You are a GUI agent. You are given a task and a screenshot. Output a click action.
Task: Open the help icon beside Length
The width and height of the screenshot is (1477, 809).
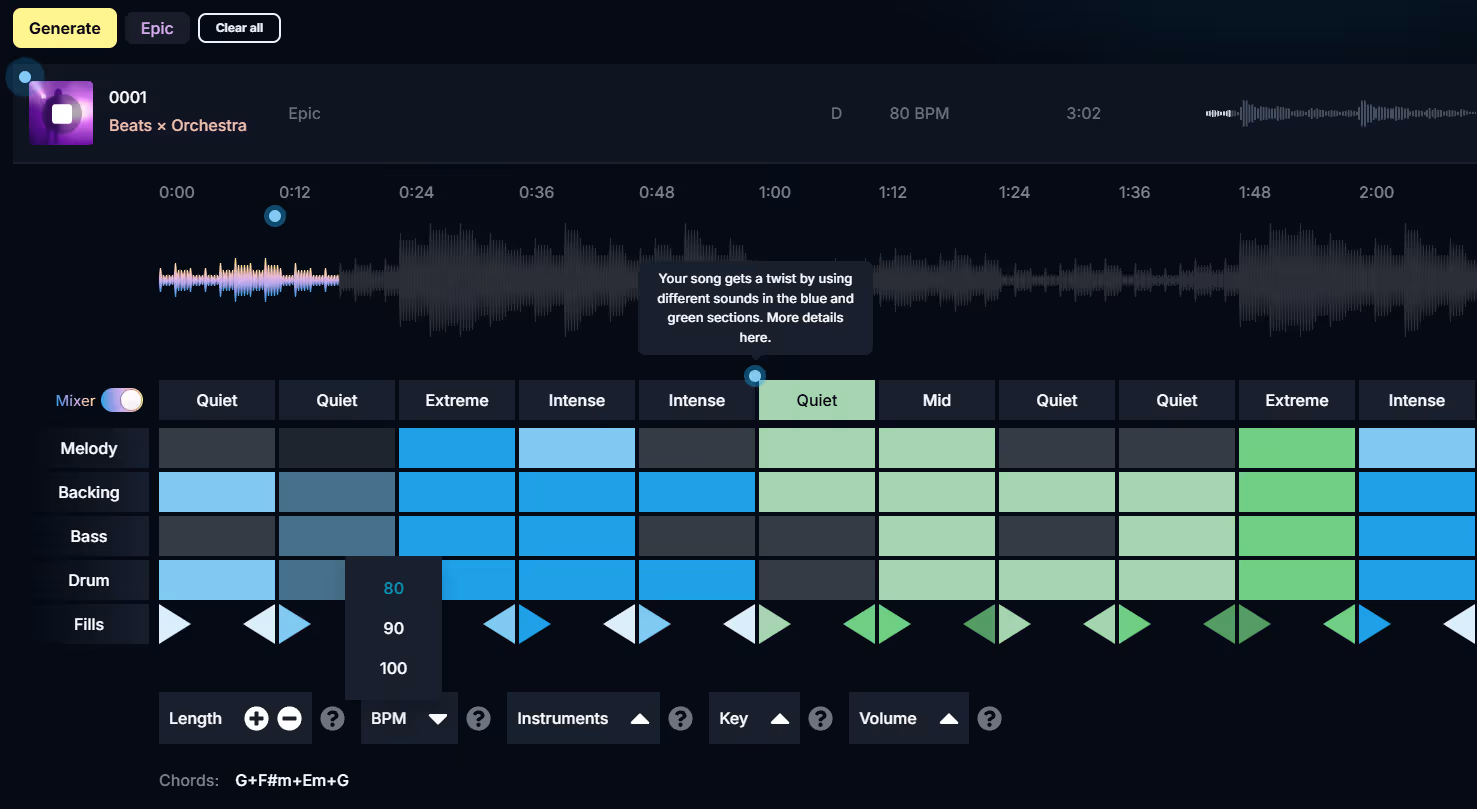[333, 718]
